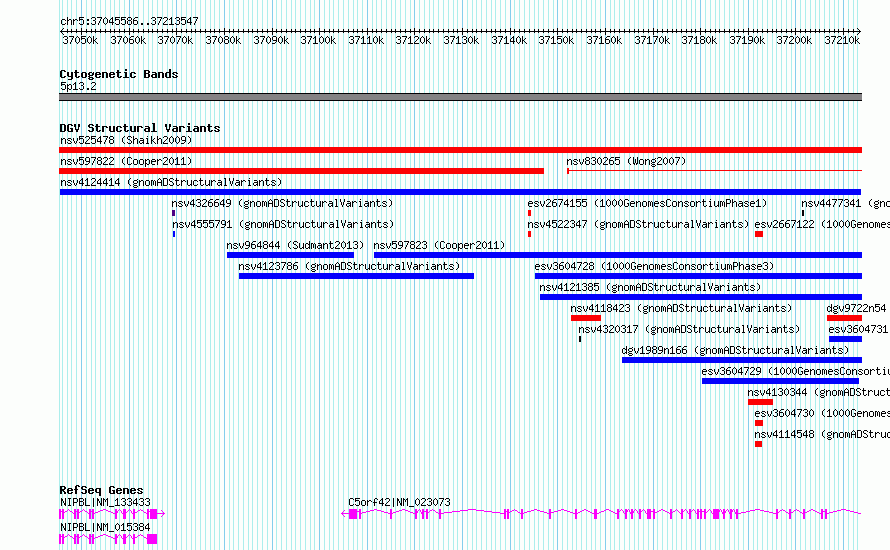Select the nsv597823 blue variant bar
Screen dimensions: 890x550
pyautogui.click(x=618, y=255)
